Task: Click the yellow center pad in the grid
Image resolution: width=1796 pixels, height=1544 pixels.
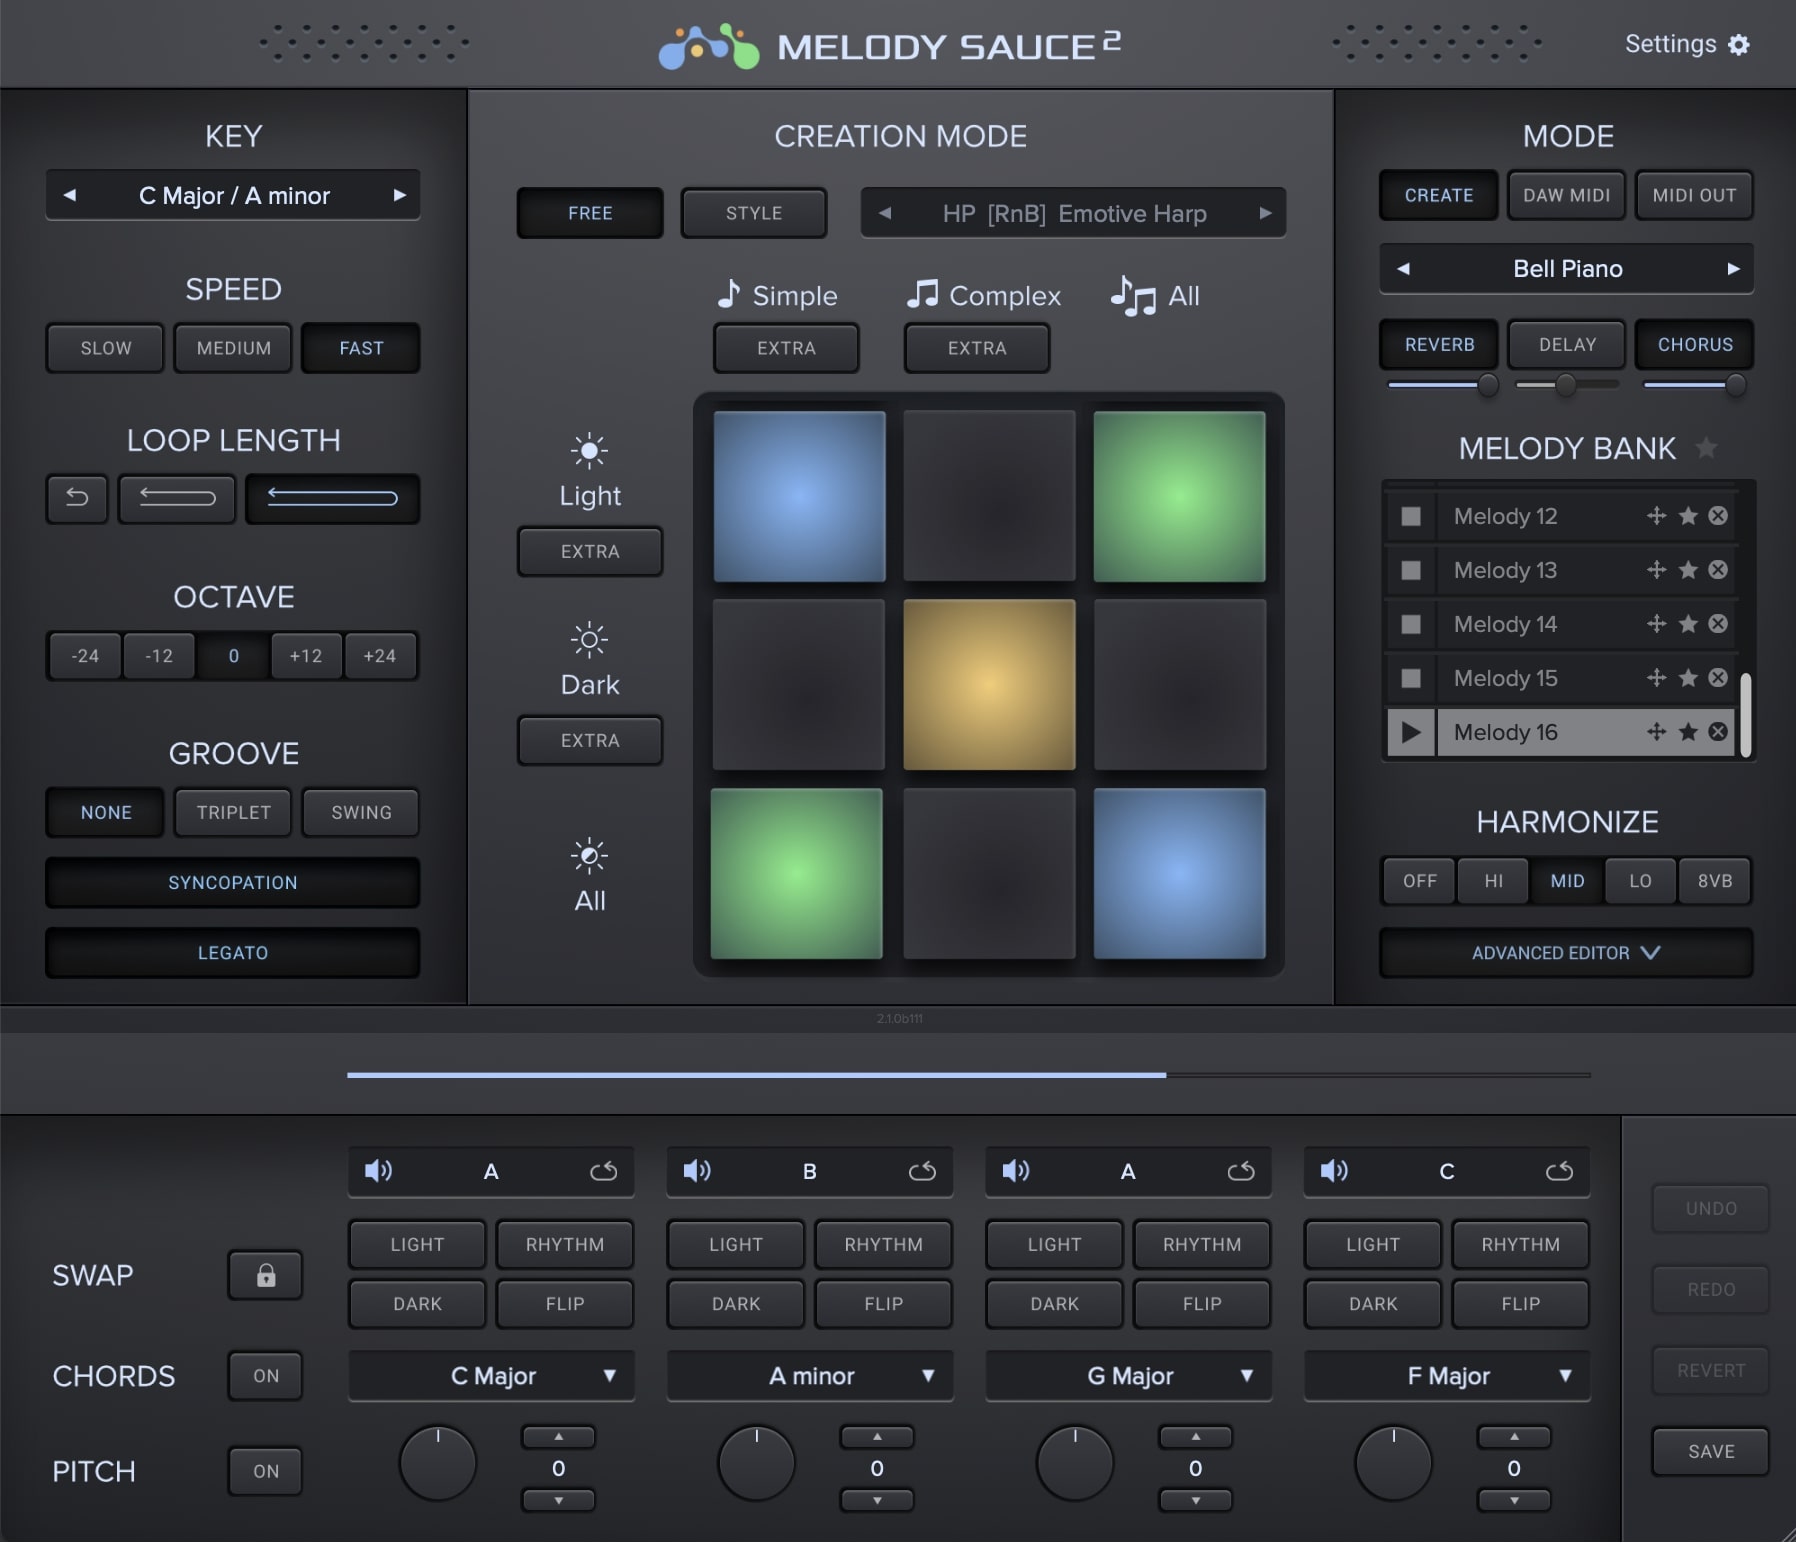Action: click(x=989, y=684)
